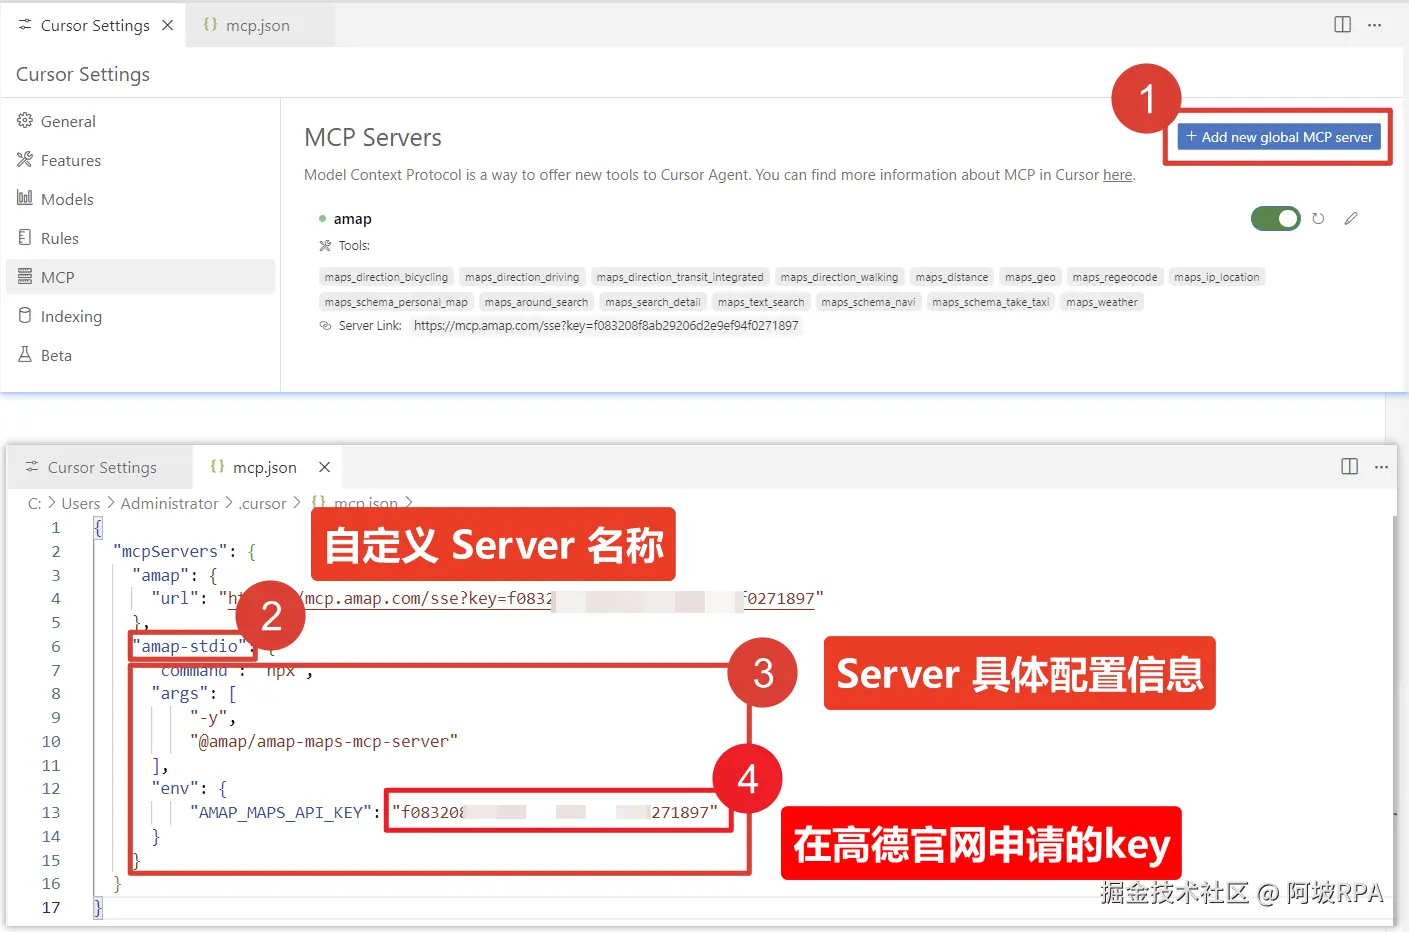The image size is (1409, 932).
Task: Click "@amap/amap-maps-mcp-server" string on line 10
Action: pyautogui.click(x=324, y=741)
